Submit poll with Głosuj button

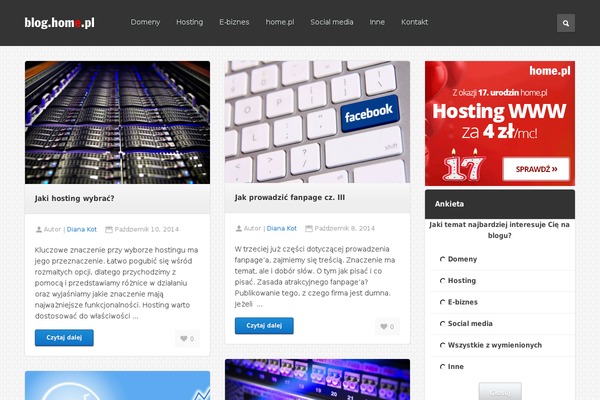[x=500, y=392]
